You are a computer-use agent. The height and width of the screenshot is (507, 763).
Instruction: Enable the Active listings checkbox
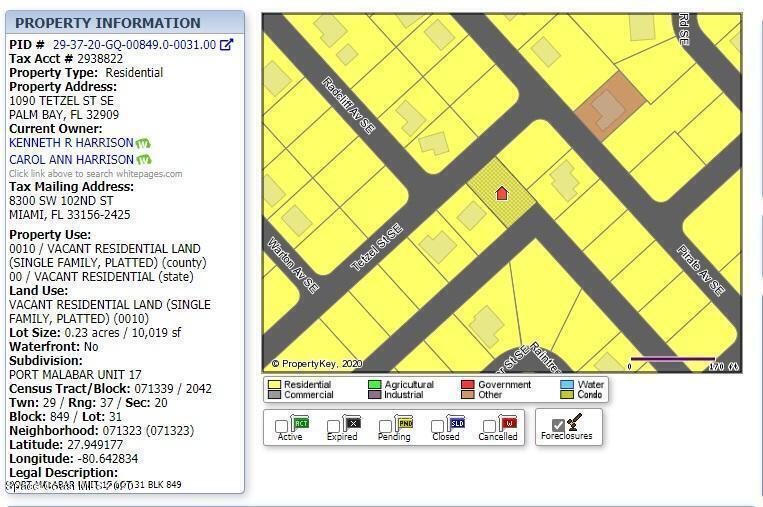(282, 427)
